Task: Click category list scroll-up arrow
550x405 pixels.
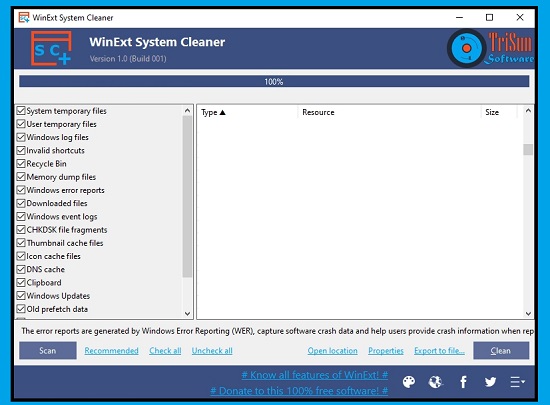Action: tap(187, 110)
